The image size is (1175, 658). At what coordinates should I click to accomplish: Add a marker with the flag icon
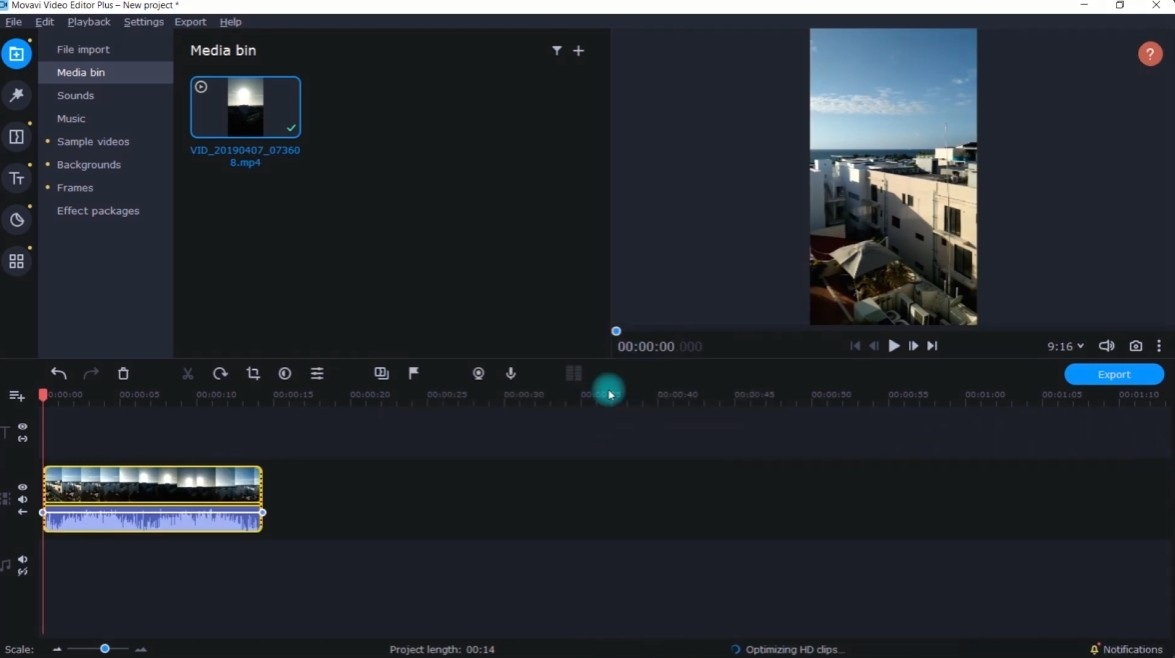point(414,373)
